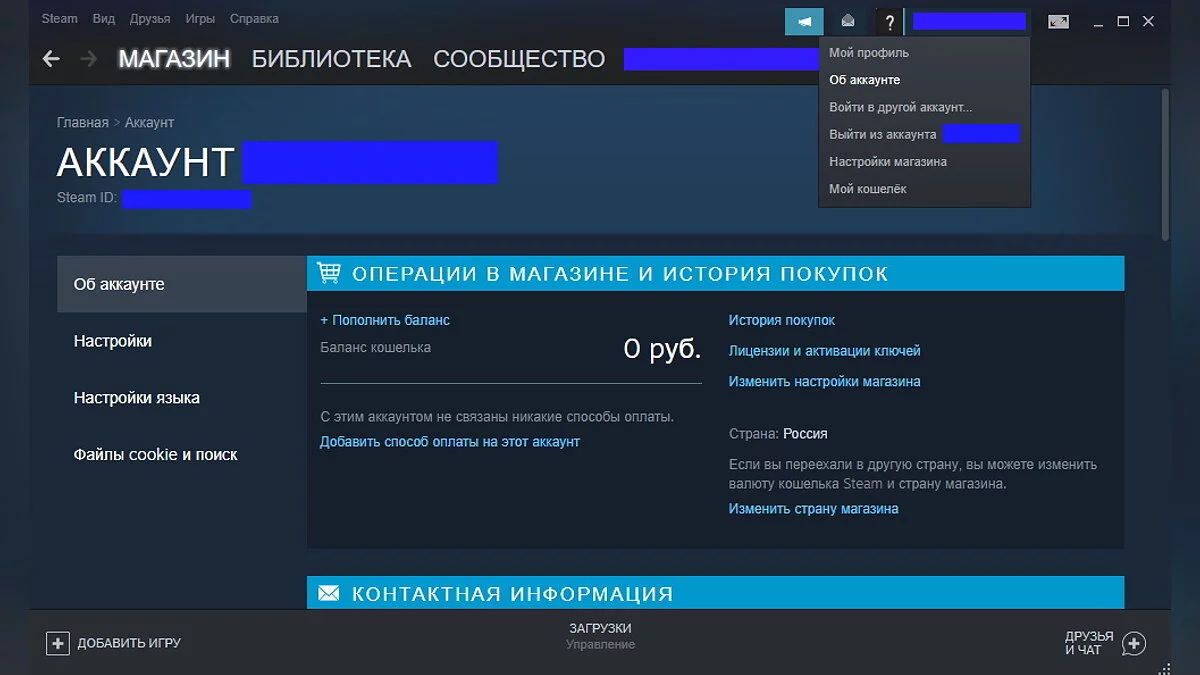The width and height of the screenshot is (1200, 675).
Task: Choose Мой кошелёк in account dropdown
Action: pos(868,189)
